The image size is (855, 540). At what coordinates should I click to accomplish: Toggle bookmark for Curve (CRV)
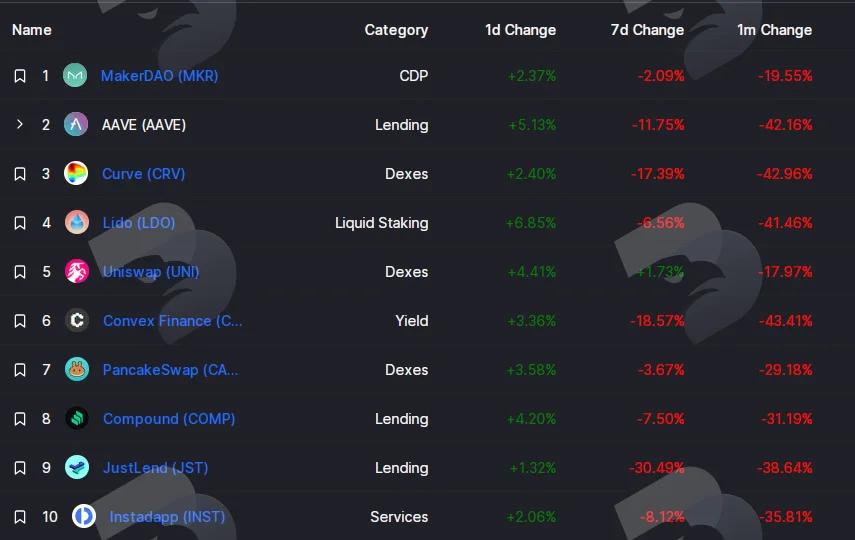20,174
